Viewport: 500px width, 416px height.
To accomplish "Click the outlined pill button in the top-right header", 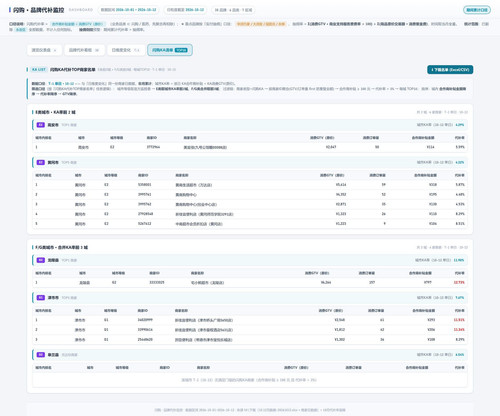I will [x=477, y=10].
